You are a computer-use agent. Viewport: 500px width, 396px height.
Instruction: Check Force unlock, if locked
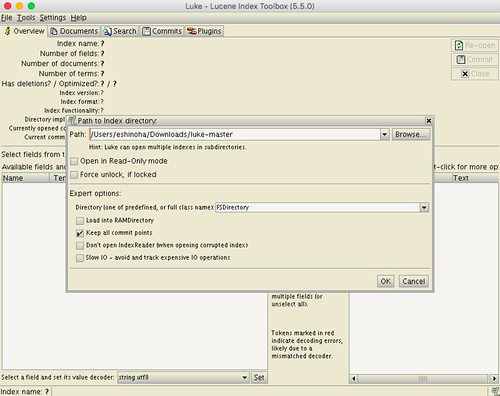pos(74,175)
